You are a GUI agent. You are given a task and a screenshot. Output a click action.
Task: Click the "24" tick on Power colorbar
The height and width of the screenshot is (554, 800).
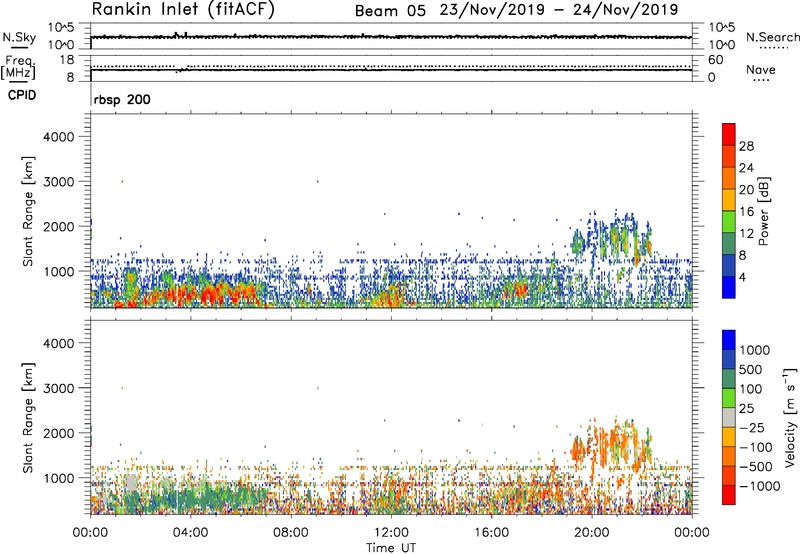pos(746,168)
